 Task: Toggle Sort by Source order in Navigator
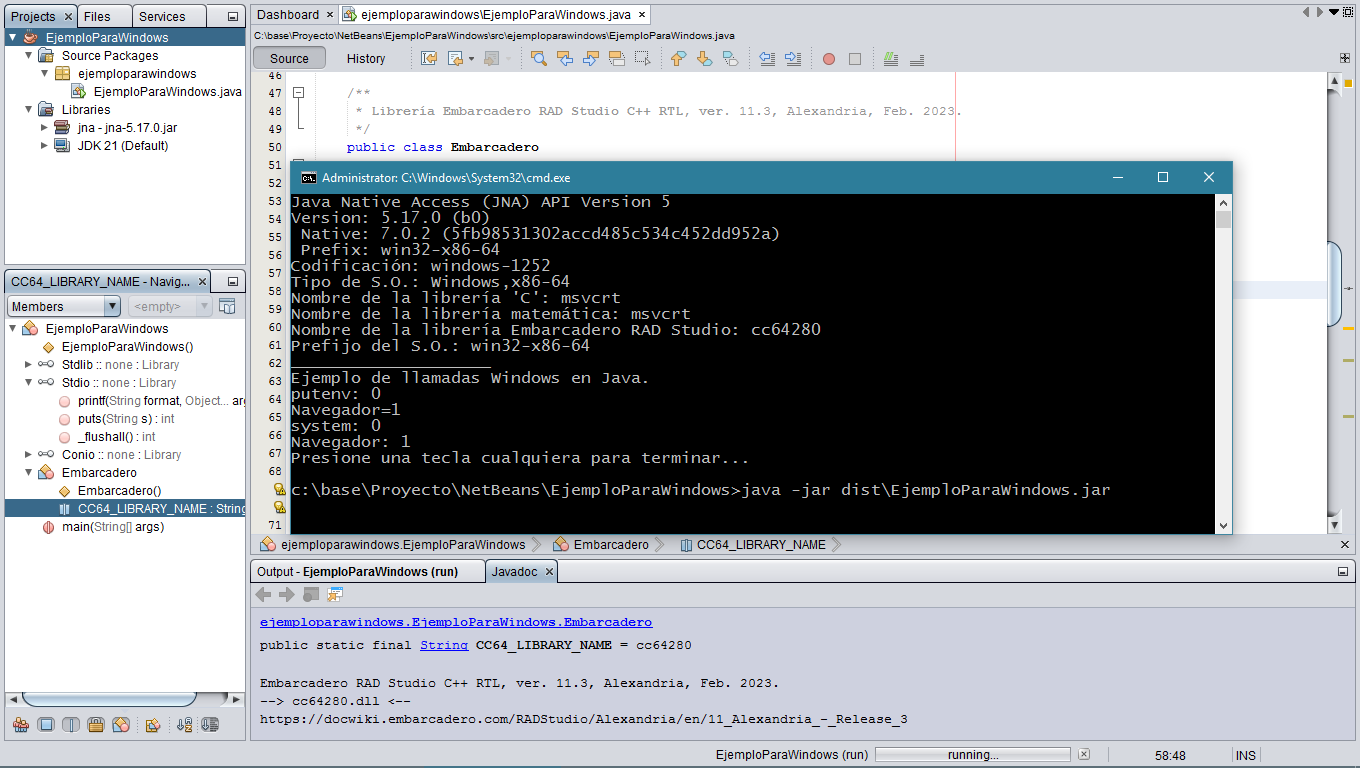[x=209, y=725]
